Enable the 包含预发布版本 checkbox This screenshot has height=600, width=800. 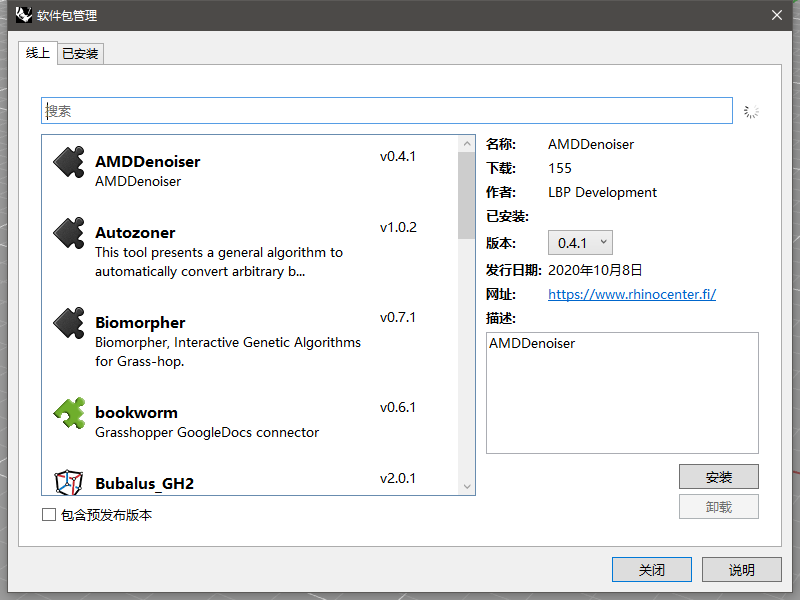point(49,515)
